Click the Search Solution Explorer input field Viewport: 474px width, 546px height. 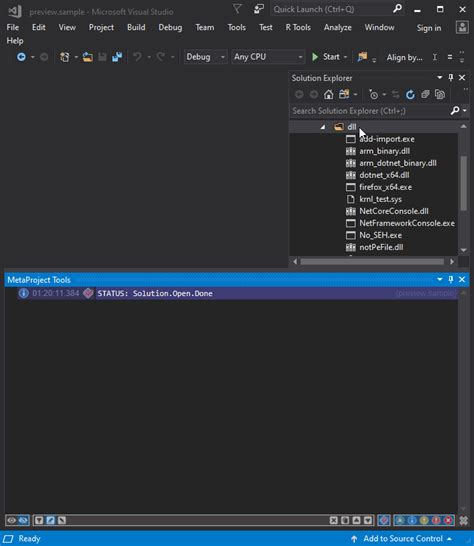tap(369, 111)
